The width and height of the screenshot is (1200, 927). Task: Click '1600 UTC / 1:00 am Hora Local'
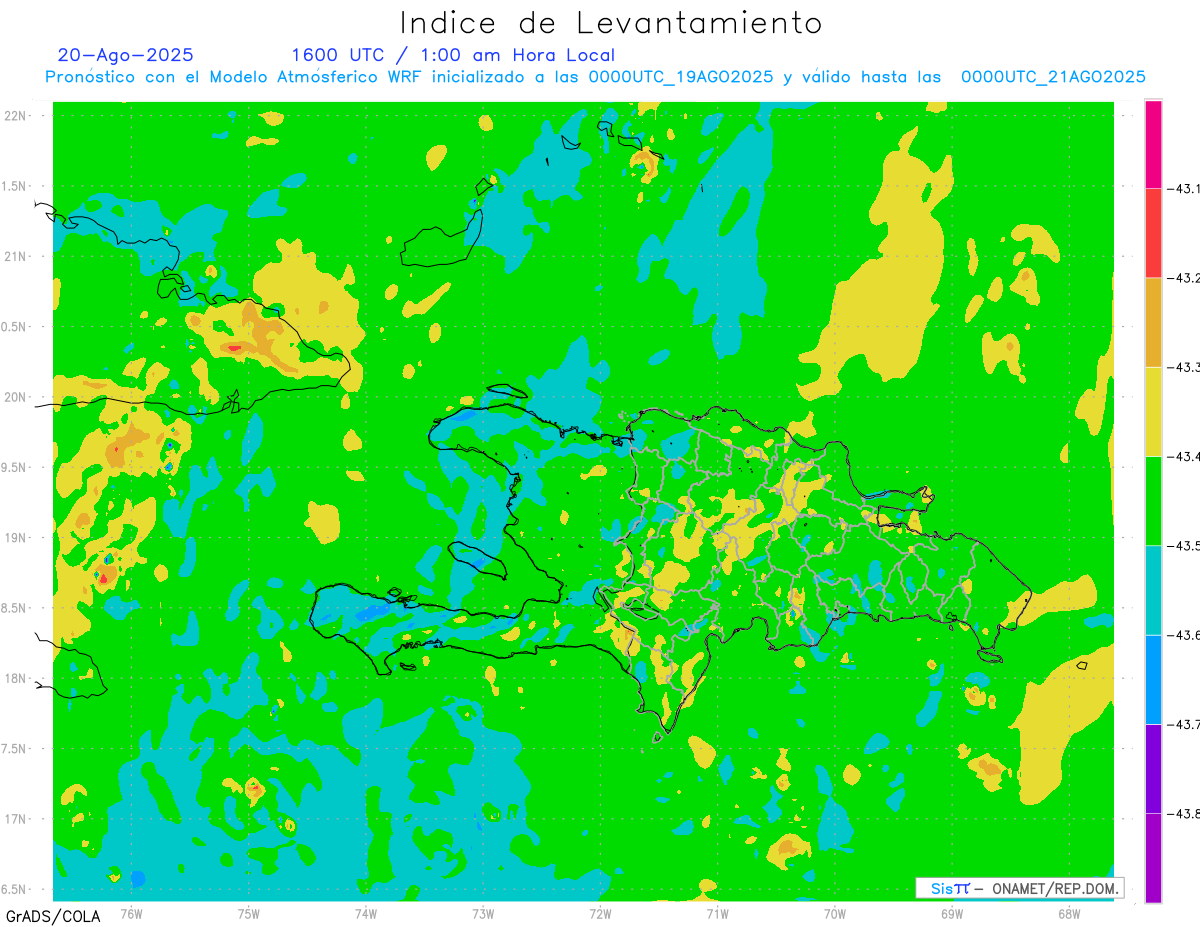click(453, 55)
